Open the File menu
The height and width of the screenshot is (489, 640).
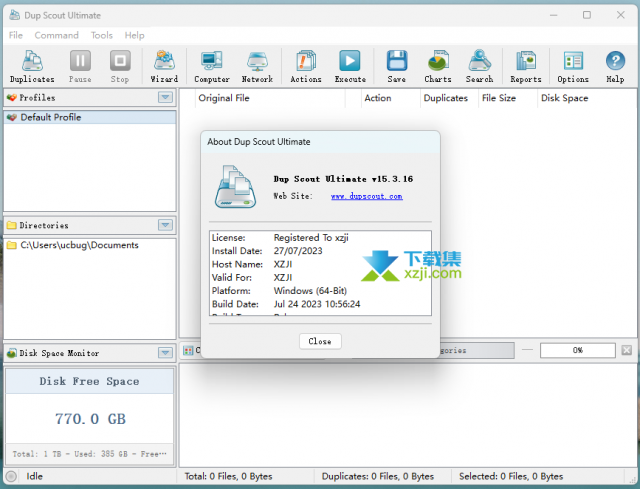pos(16,35)
